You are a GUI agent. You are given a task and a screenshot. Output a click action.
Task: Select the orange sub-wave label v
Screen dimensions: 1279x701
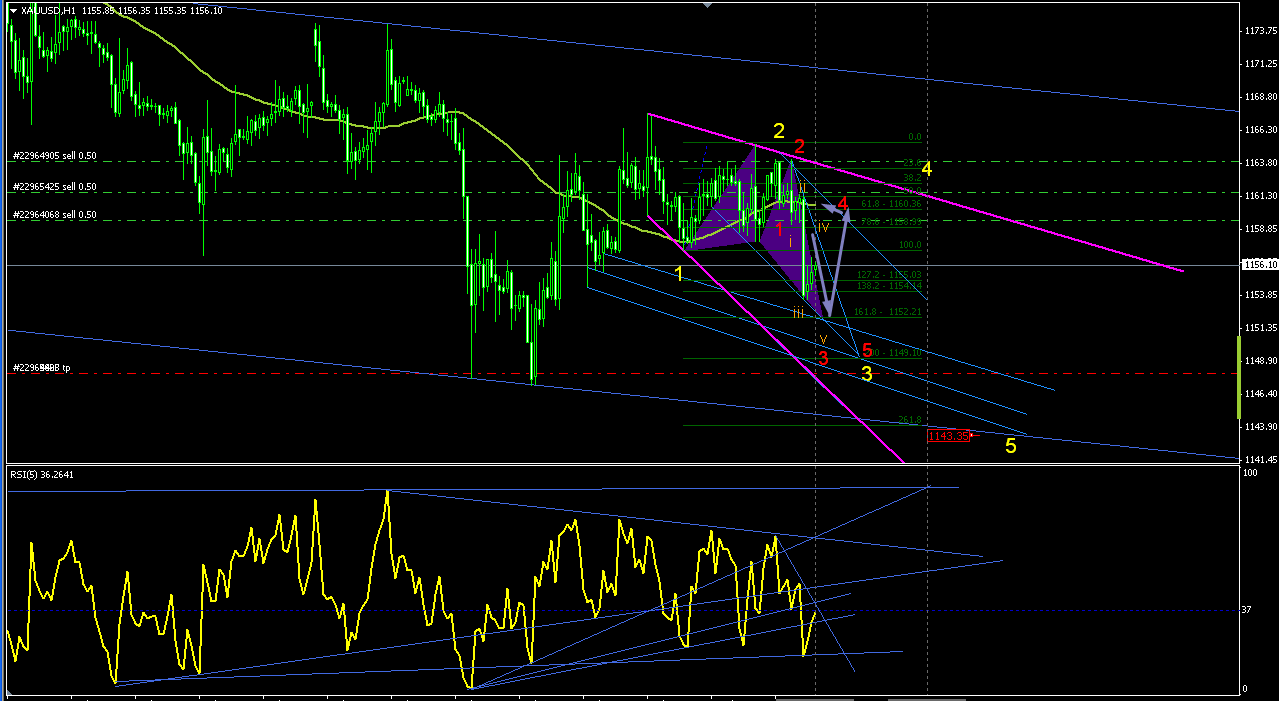click(823, 340)
